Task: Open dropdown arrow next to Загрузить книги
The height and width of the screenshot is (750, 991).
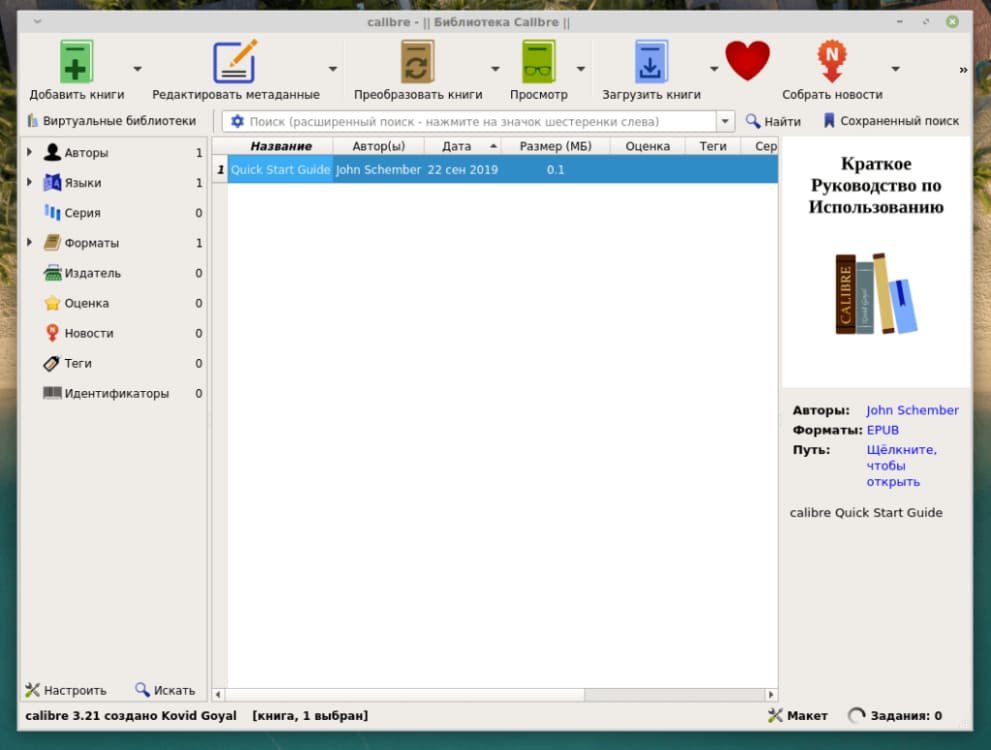Action: tap(714, 68)
